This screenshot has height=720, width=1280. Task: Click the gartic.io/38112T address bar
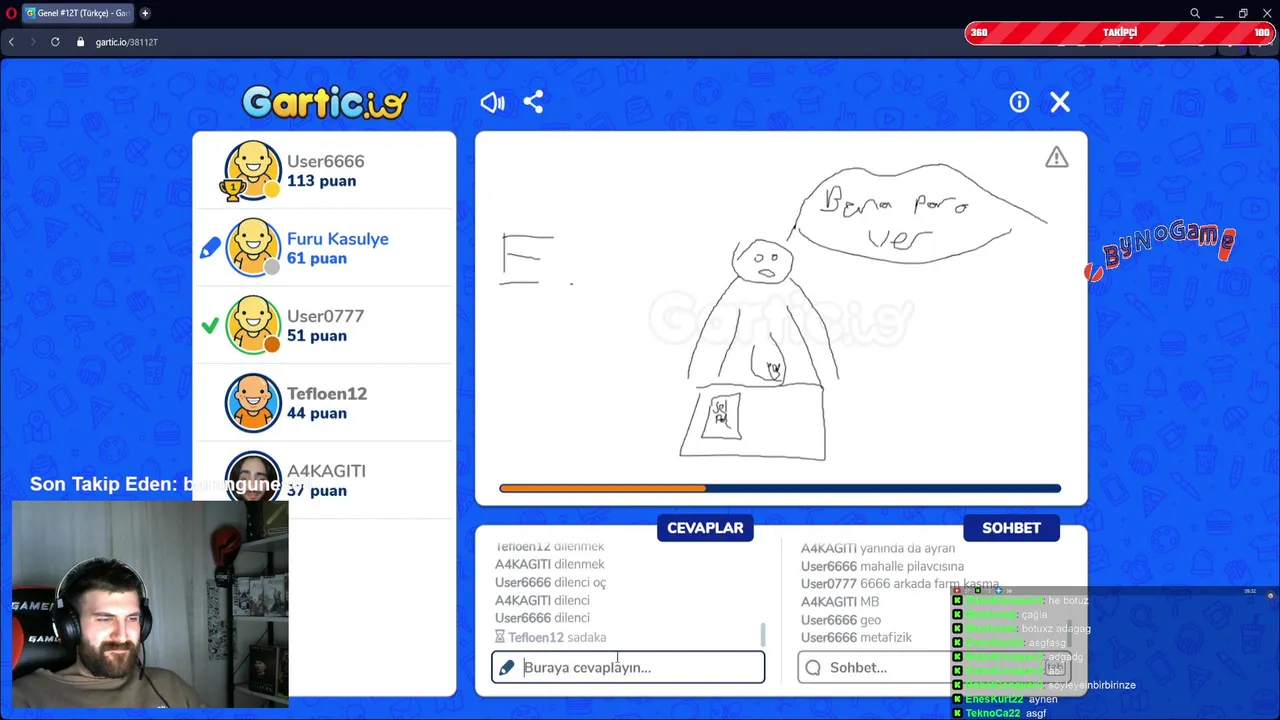(126, 42)
